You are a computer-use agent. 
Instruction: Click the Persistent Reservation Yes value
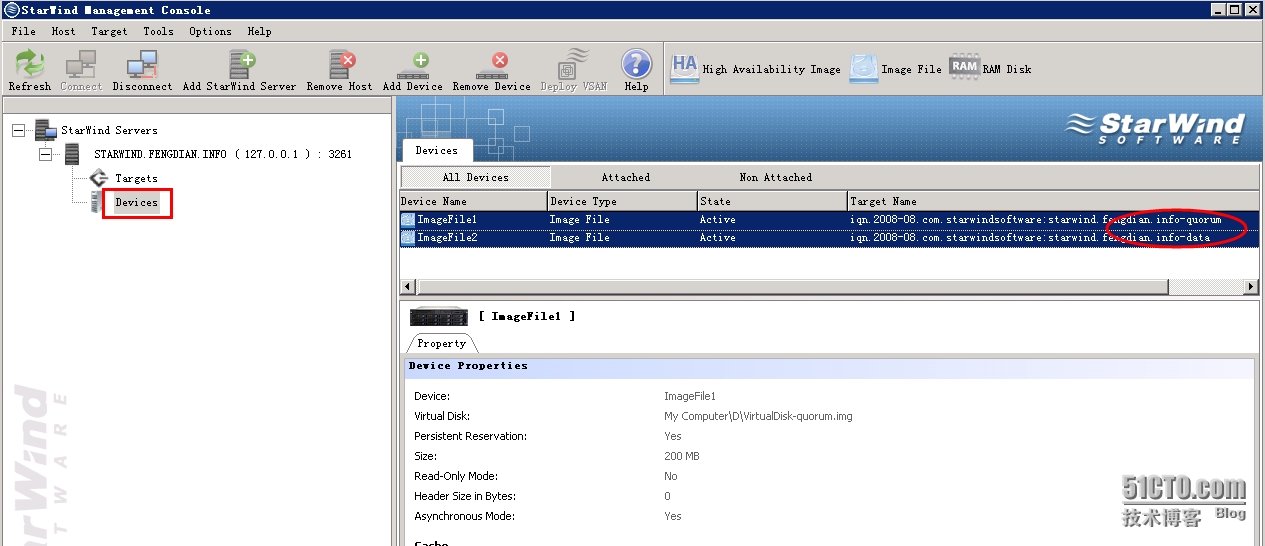673,436
